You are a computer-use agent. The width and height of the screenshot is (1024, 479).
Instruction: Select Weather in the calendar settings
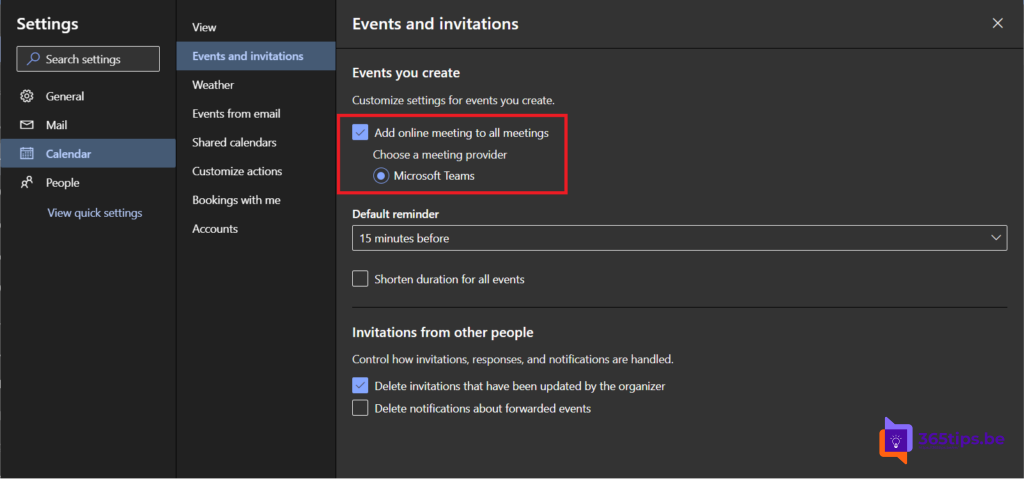[213, 85]
